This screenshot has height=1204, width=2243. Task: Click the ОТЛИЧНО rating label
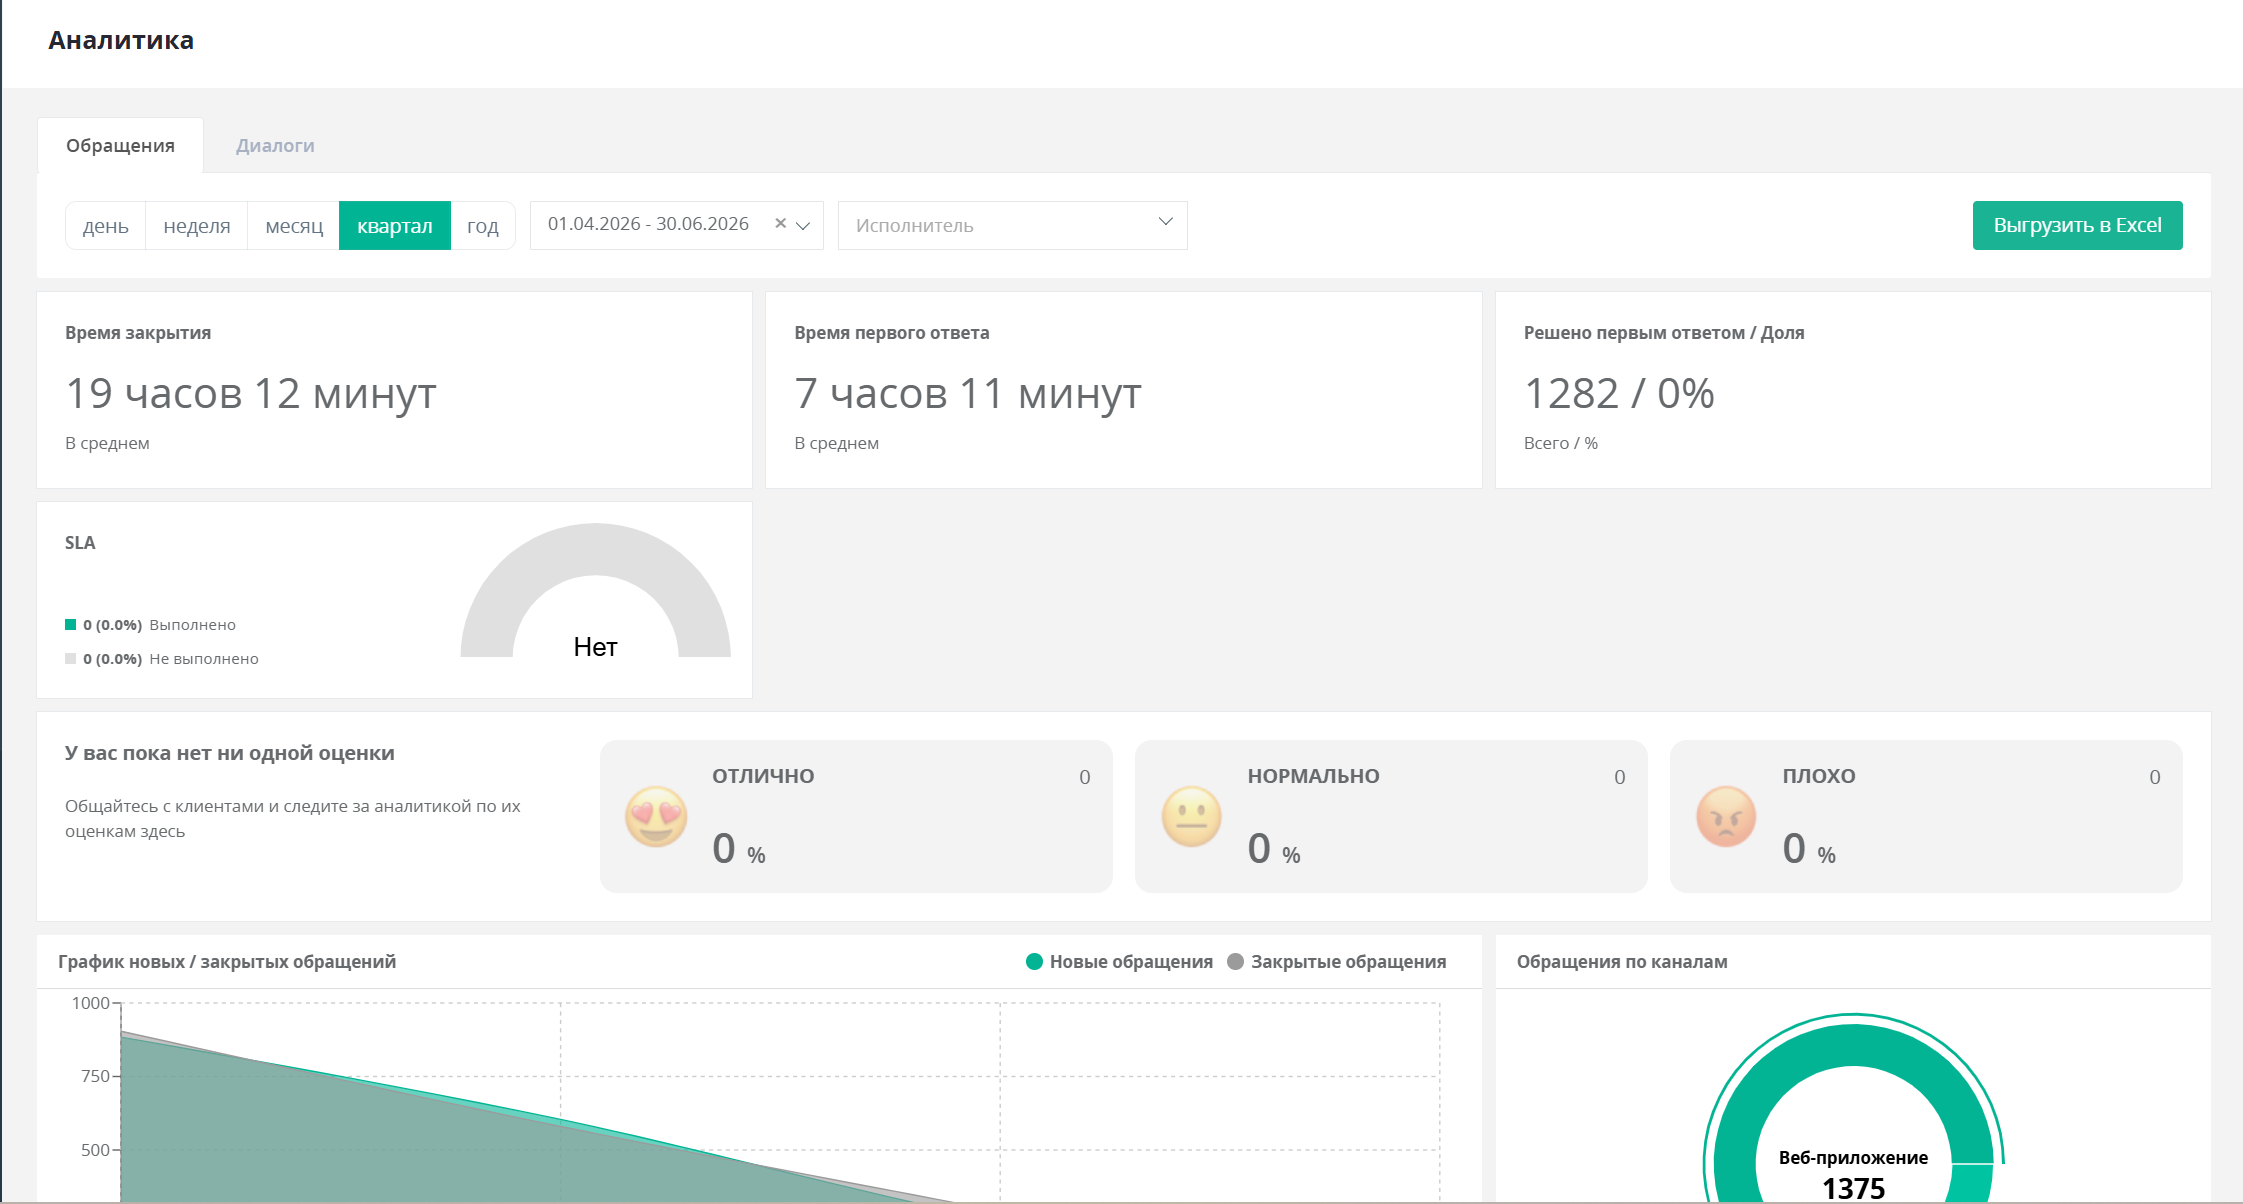tap(763, 776)
